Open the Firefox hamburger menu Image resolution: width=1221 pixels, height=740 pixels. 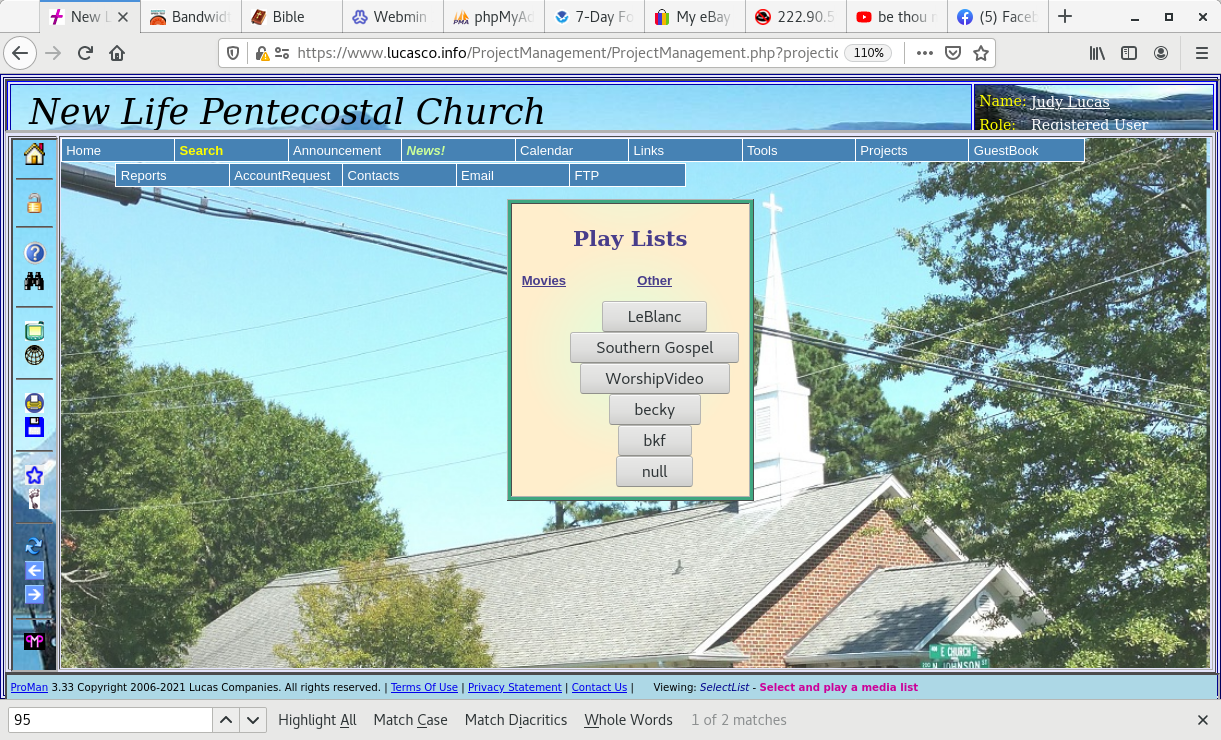click(1202, 53)
